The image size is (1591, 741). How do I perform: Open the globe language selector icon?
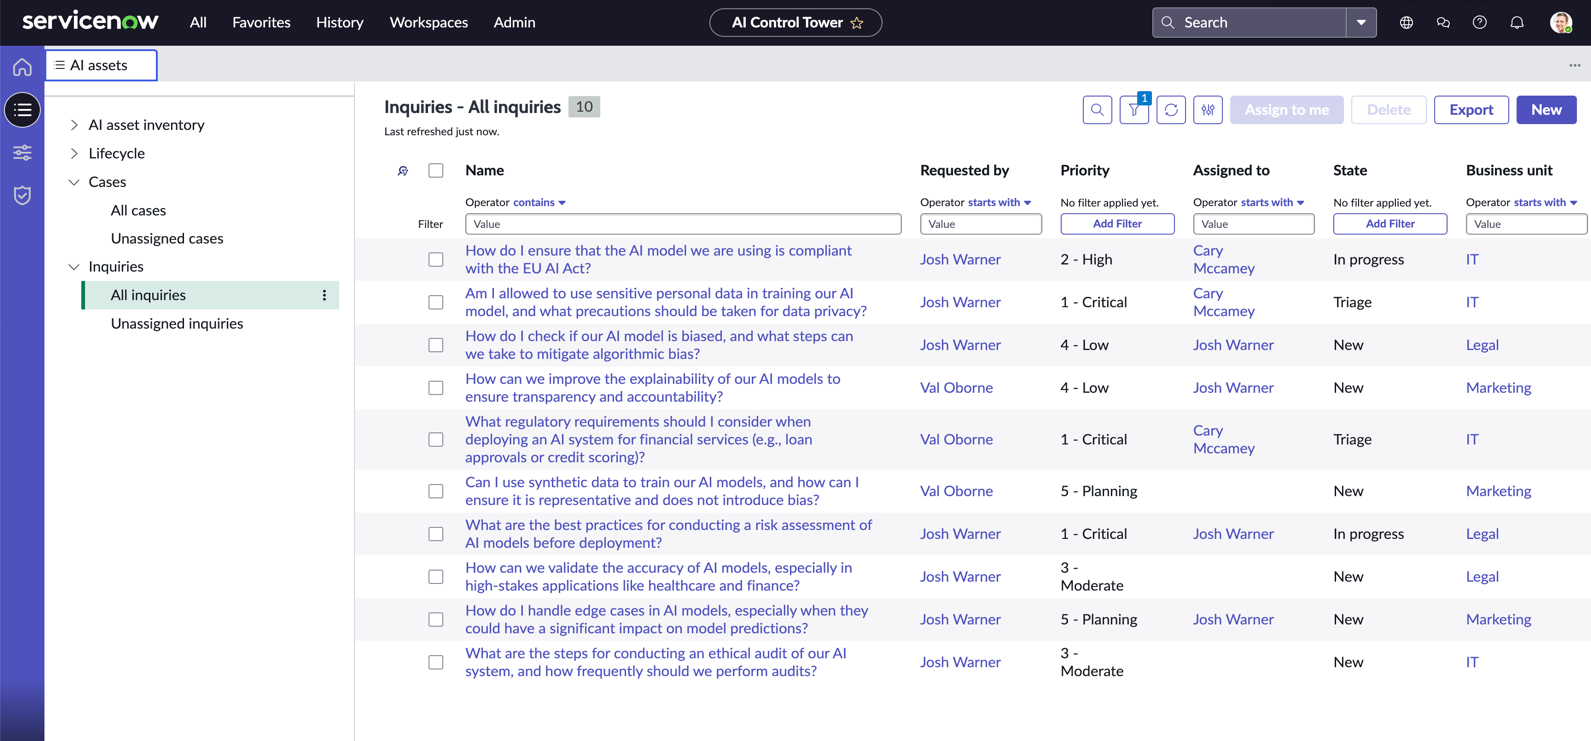point(1406,22)
